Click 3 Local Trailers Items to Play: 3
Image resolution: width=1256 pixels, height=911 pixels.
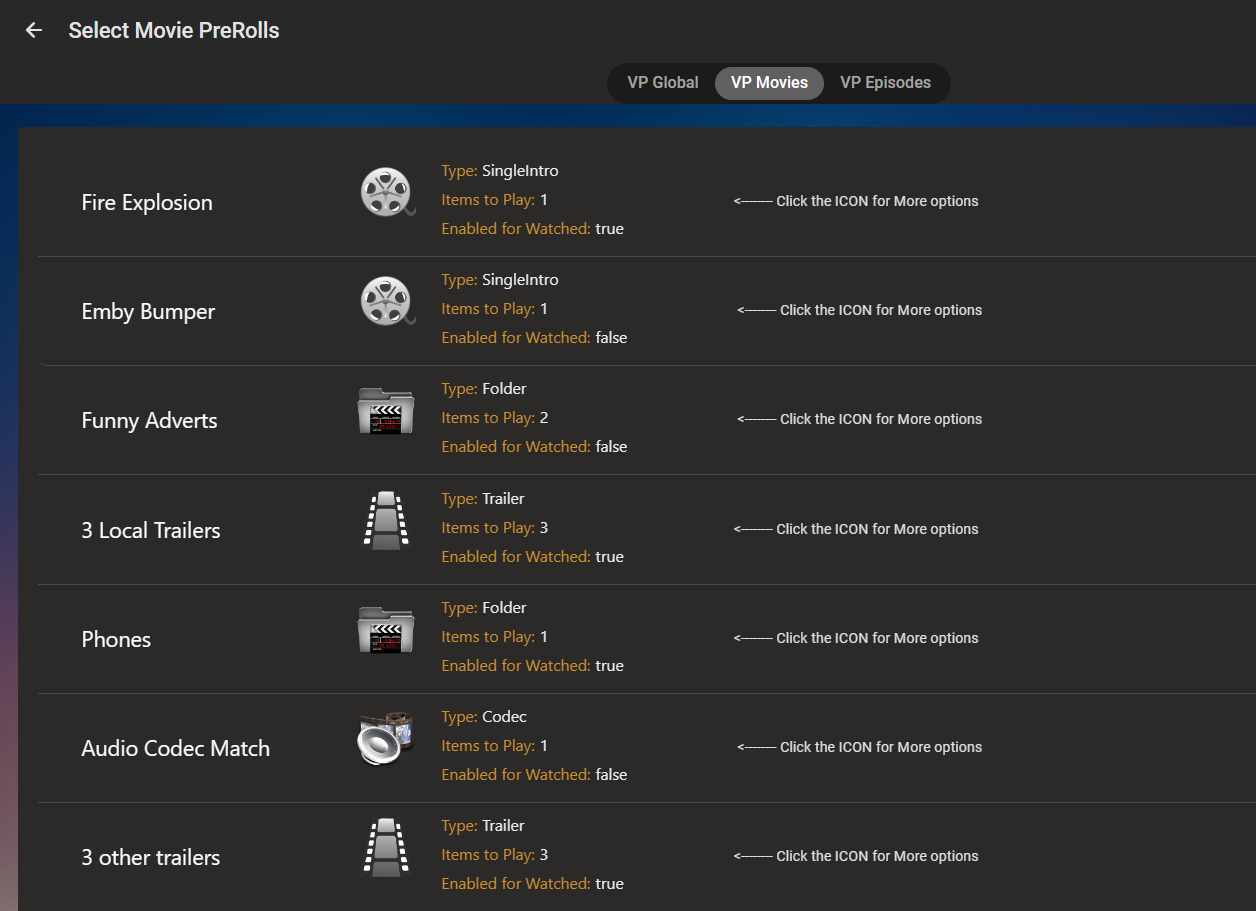495,528
